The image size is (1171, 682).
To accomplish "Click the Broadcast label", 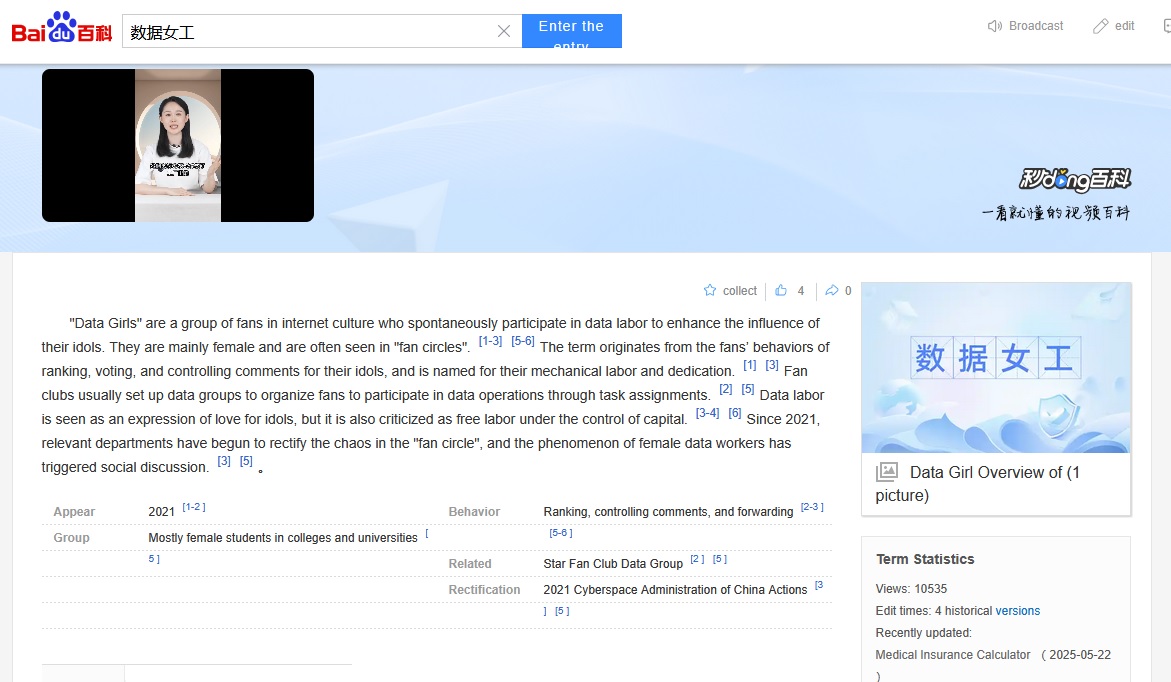I will click(1036, 26).
